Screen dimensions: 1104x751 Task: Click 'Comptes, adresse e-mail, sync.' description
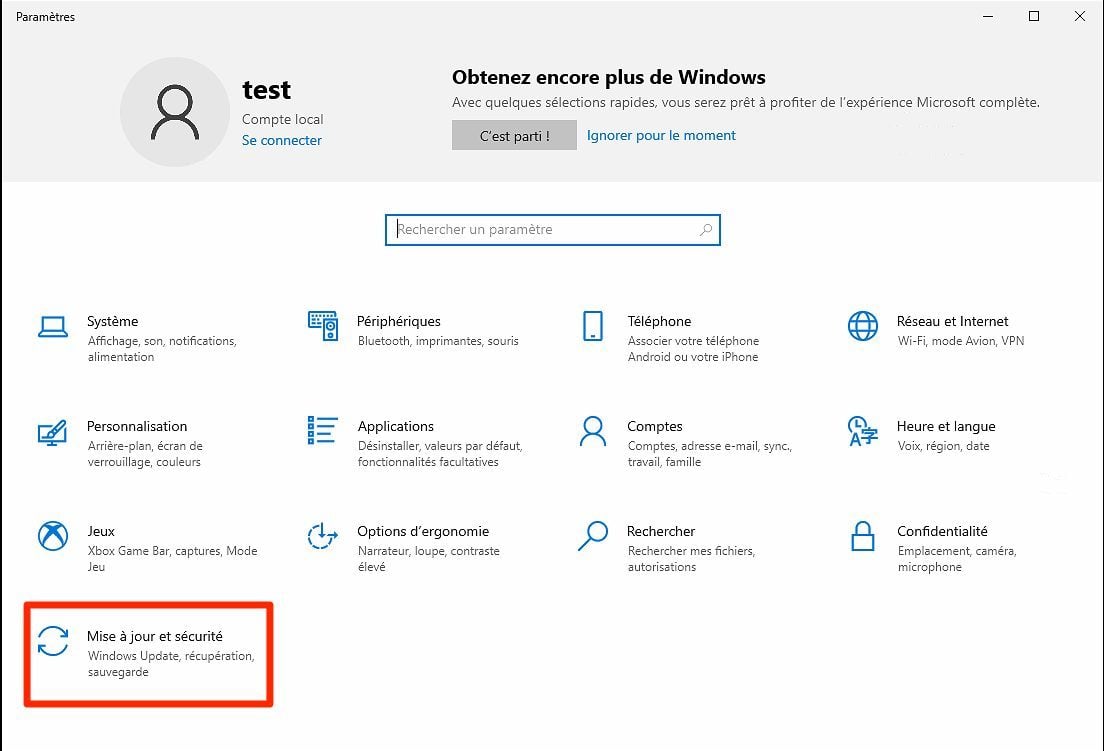(x=710, y=454)
